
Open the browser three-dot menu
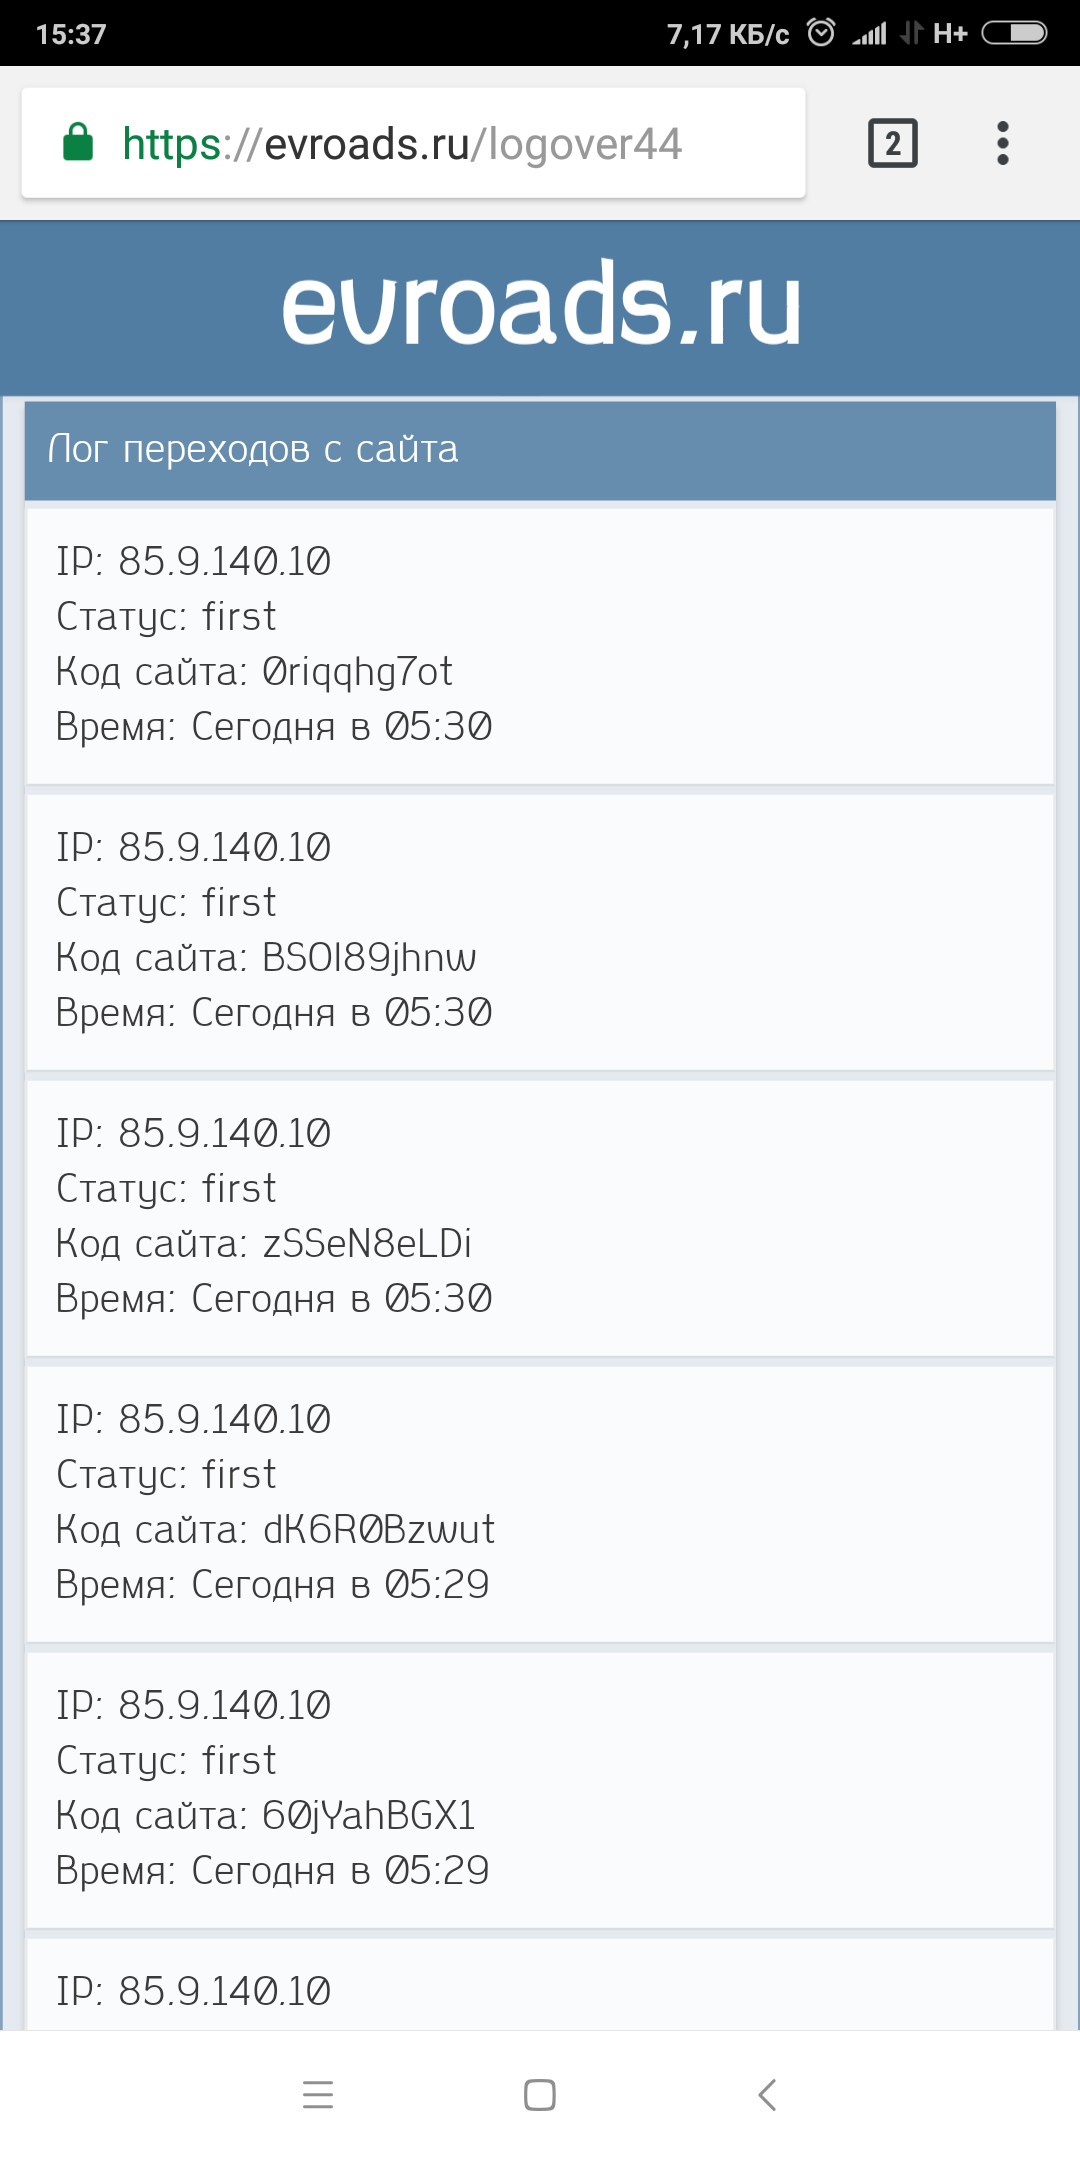coord(1002,143)
